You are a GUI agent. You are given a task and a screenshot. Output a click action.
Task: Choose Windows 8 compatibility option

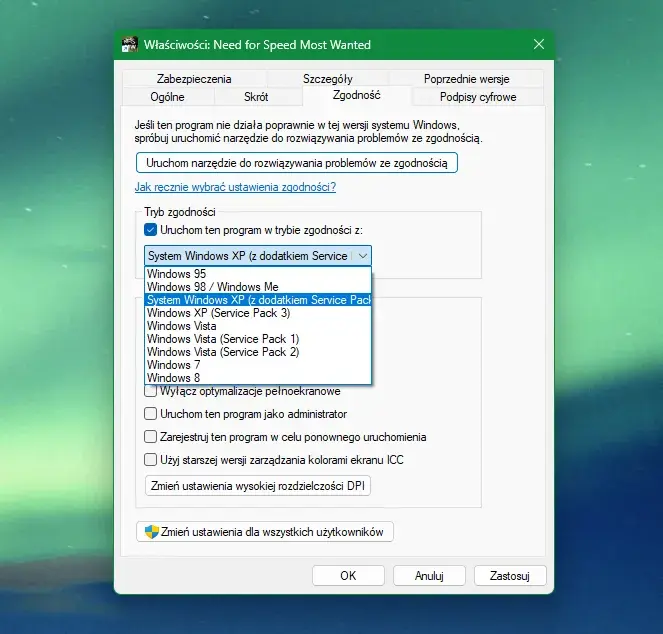258,378
